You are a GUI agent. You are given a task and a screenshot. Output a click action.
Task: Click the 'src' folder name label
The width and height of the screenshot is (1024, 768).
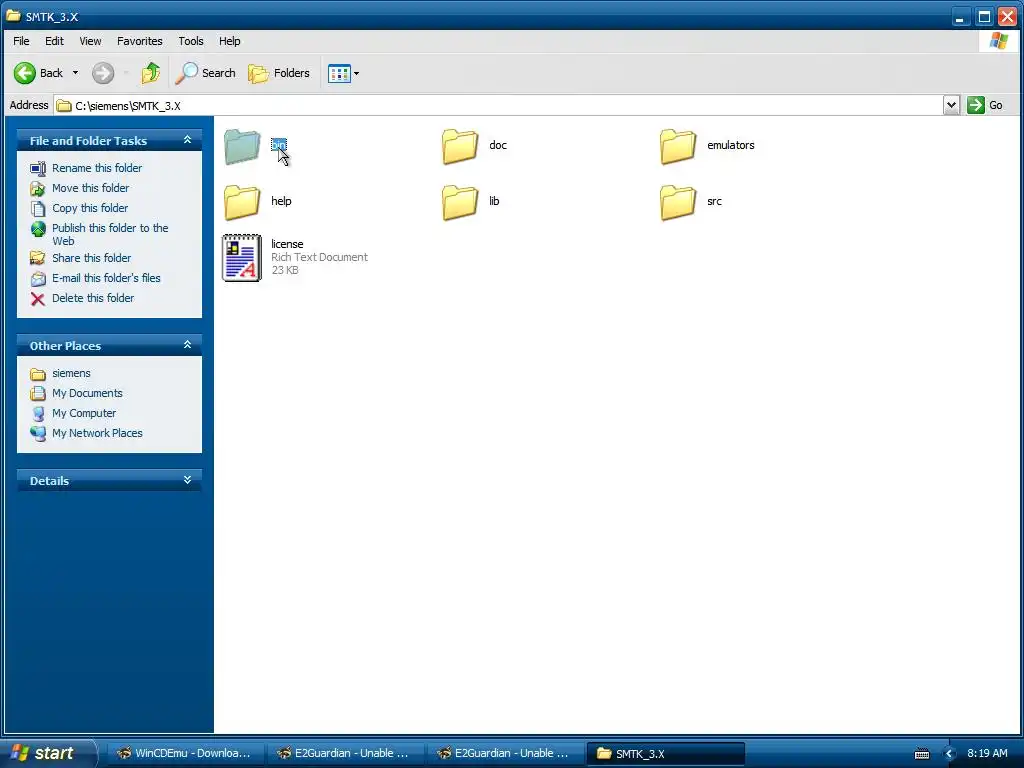(x=714, y=201)
